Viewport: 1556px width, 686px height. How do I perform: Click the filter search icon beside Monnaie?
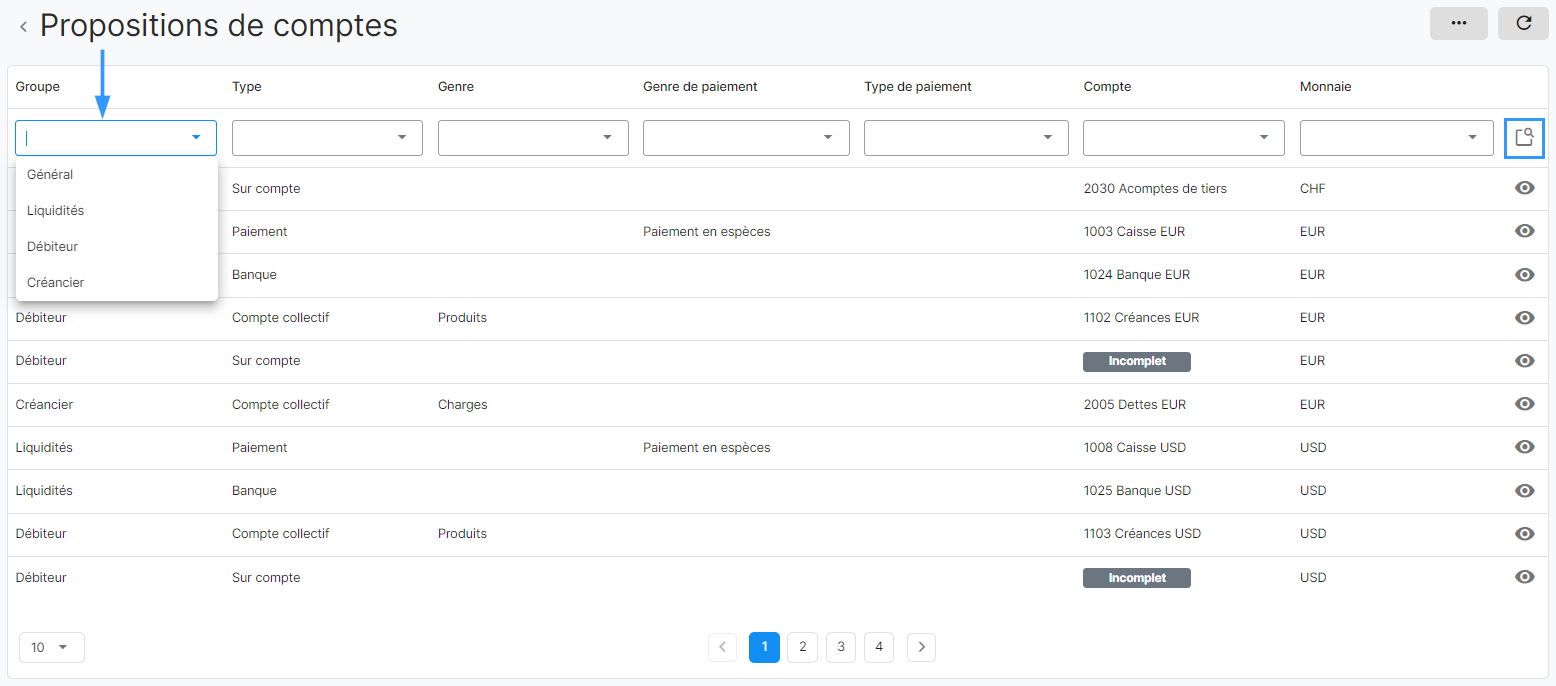pos(1524,137)
